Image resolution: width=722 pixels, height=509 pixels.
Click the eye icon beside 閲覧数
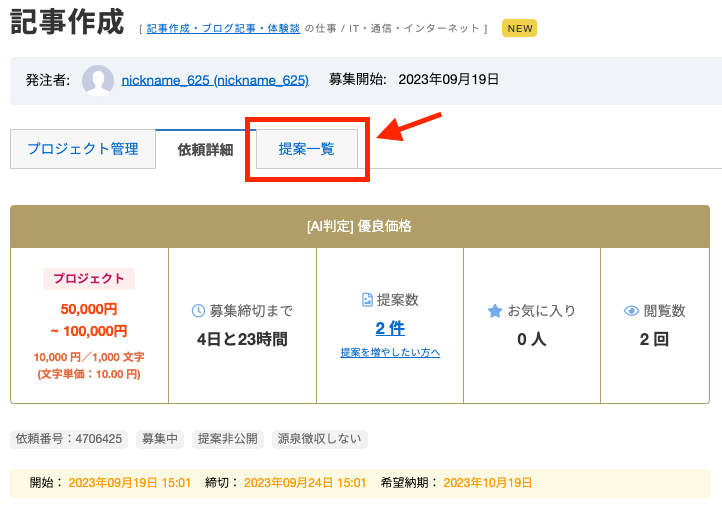pyautogui.click(x=631, y=311)
